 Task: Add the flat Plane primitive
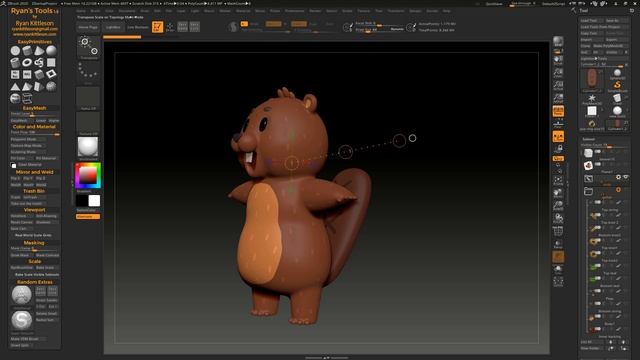51,62
